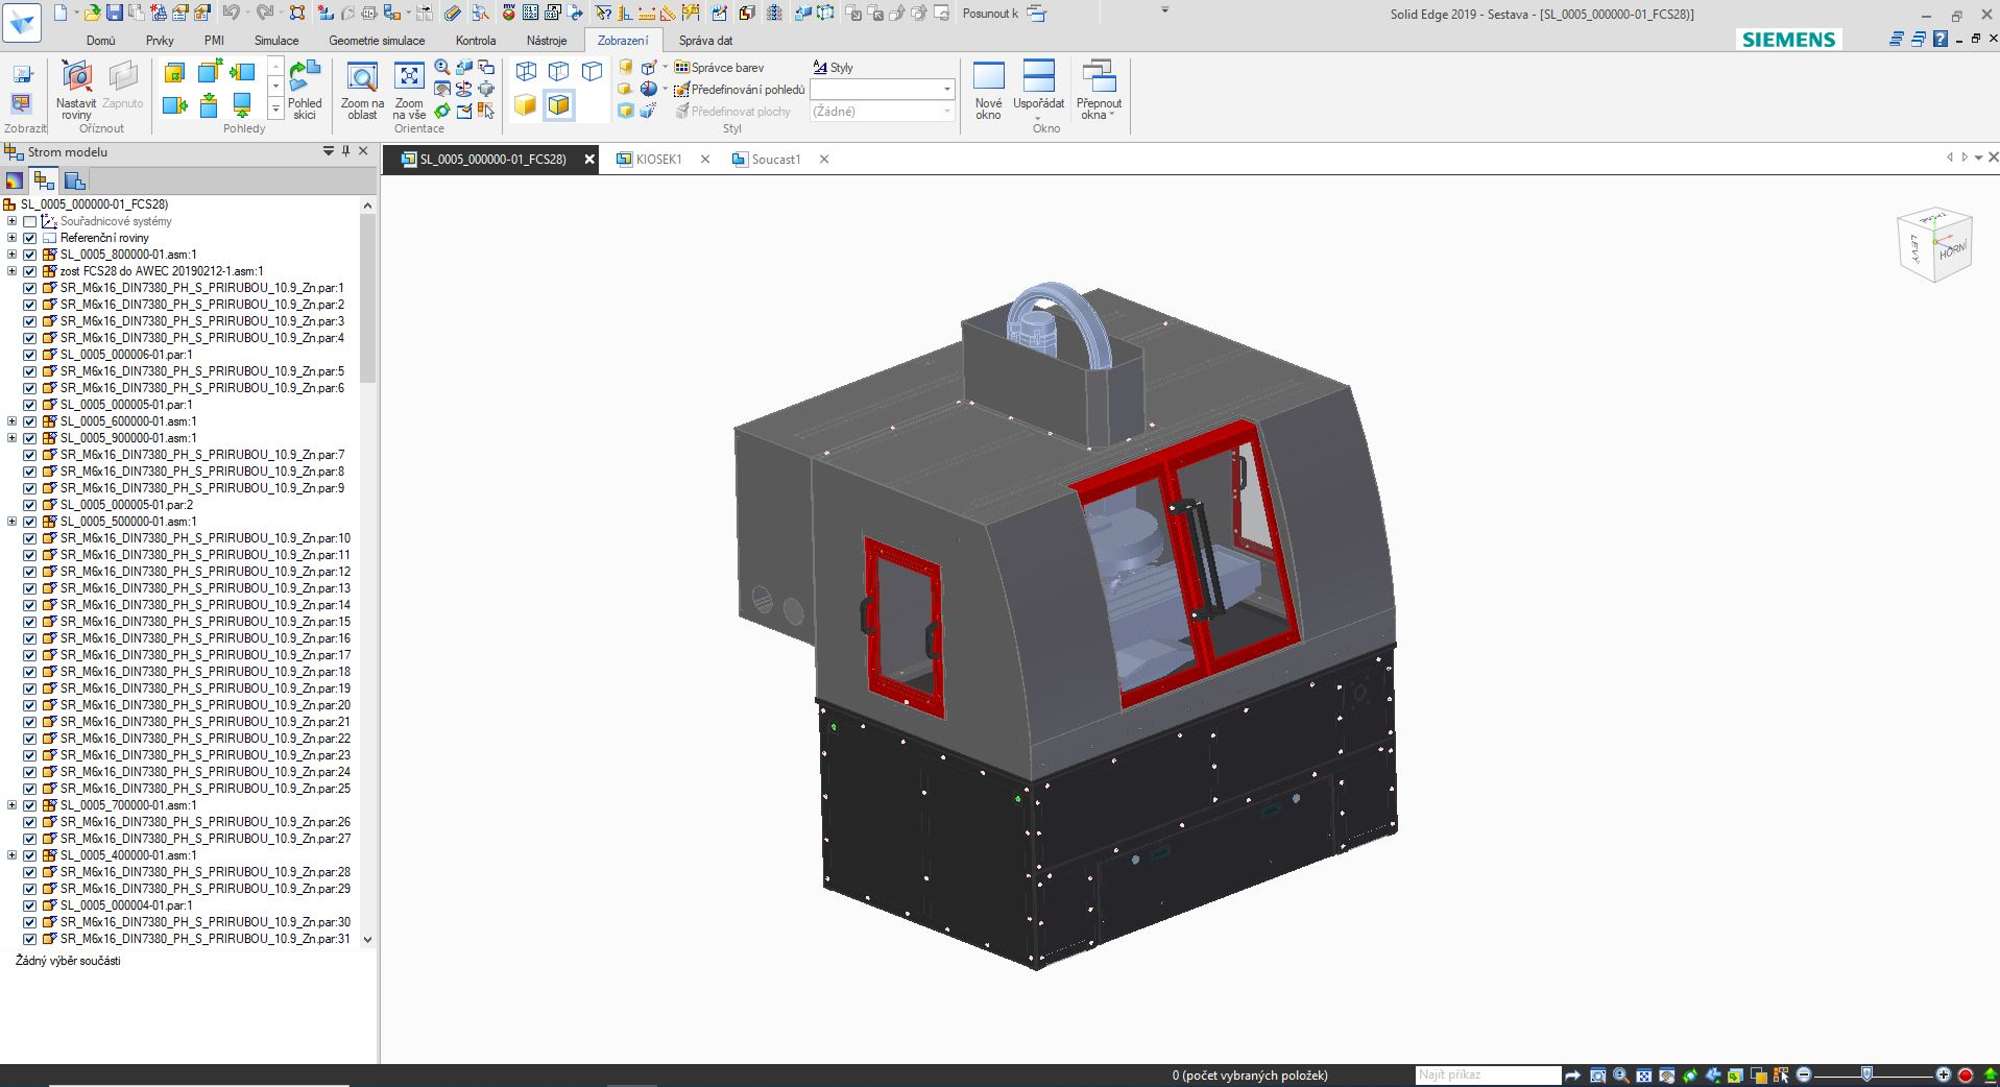
Task: Click the red record circle in status bar
Action: point(1965,1075)
